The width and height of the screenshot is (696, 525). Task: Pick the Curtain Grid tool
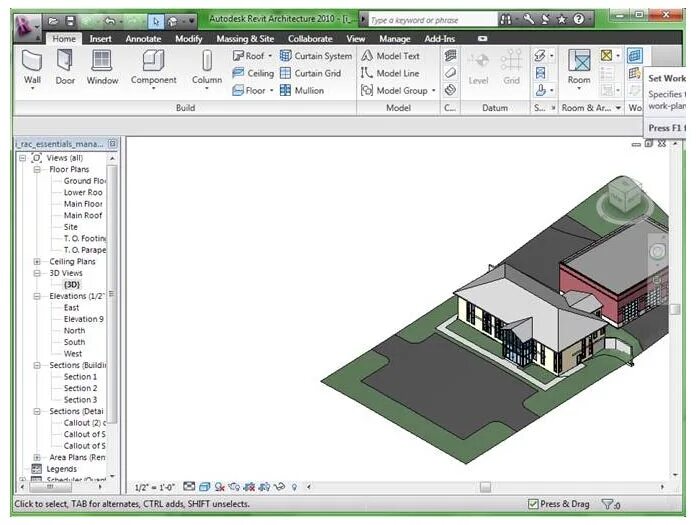311,73
